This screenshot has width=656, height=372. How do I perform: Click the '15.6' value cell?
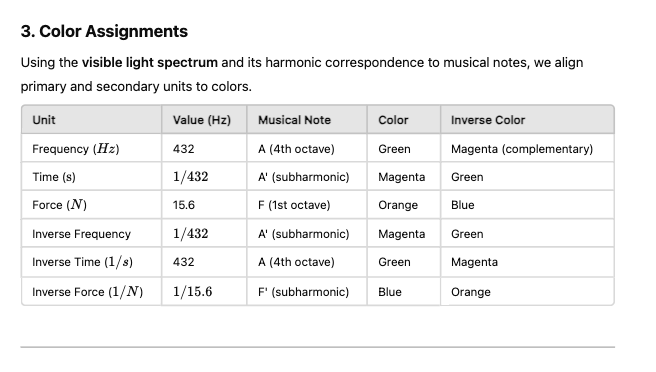[204, 205]
